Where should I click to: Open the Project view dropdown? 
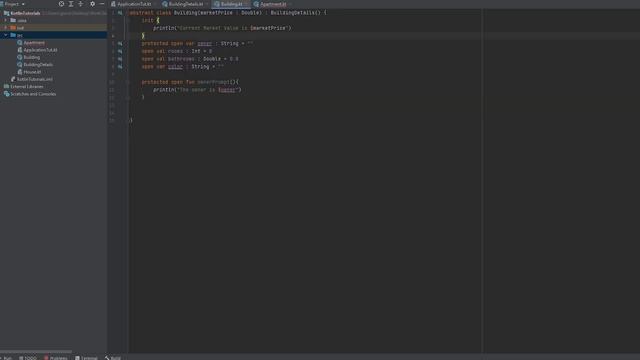pos(14,4)
